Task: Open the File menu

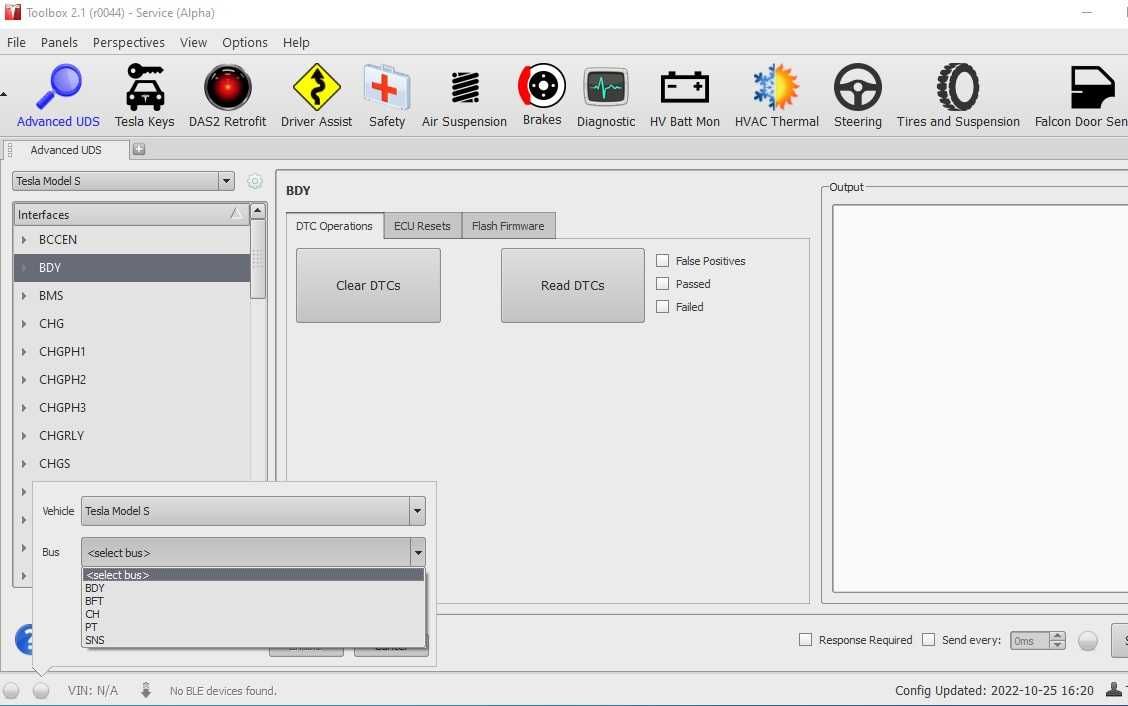Action: pos(17,42)
